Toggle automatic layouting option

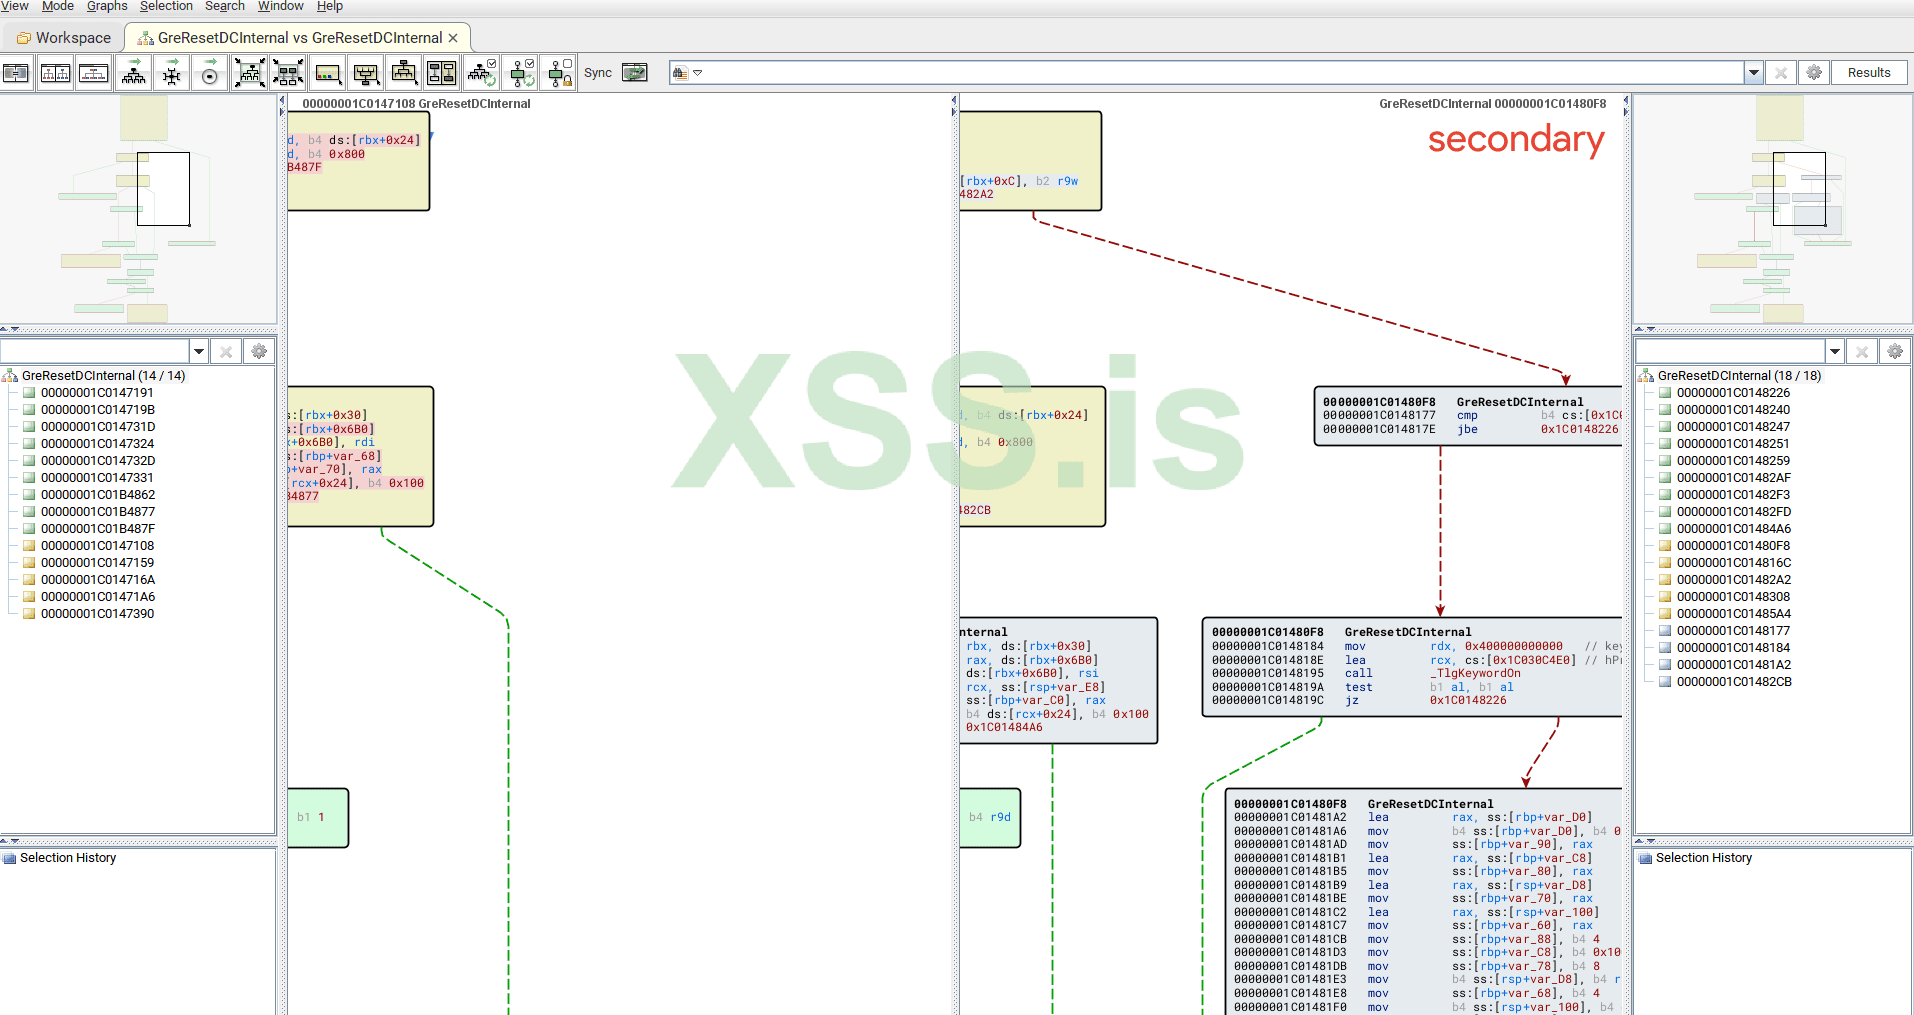pyautogui.click(x=482, y=73)
